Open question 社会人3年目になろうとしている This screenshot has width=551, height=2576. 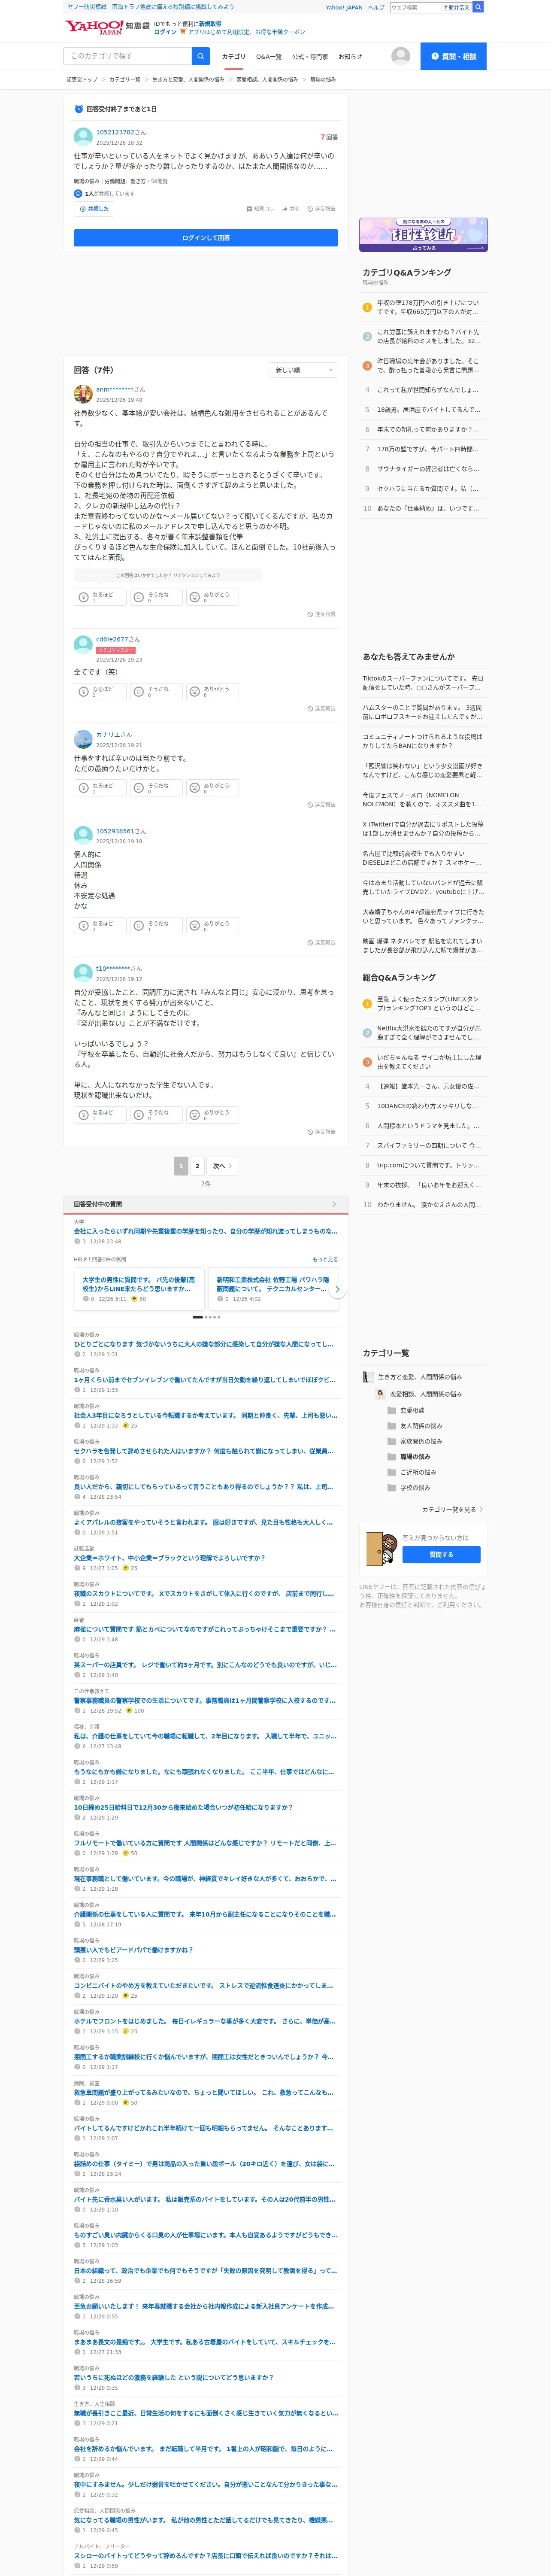pos(205,1415)
